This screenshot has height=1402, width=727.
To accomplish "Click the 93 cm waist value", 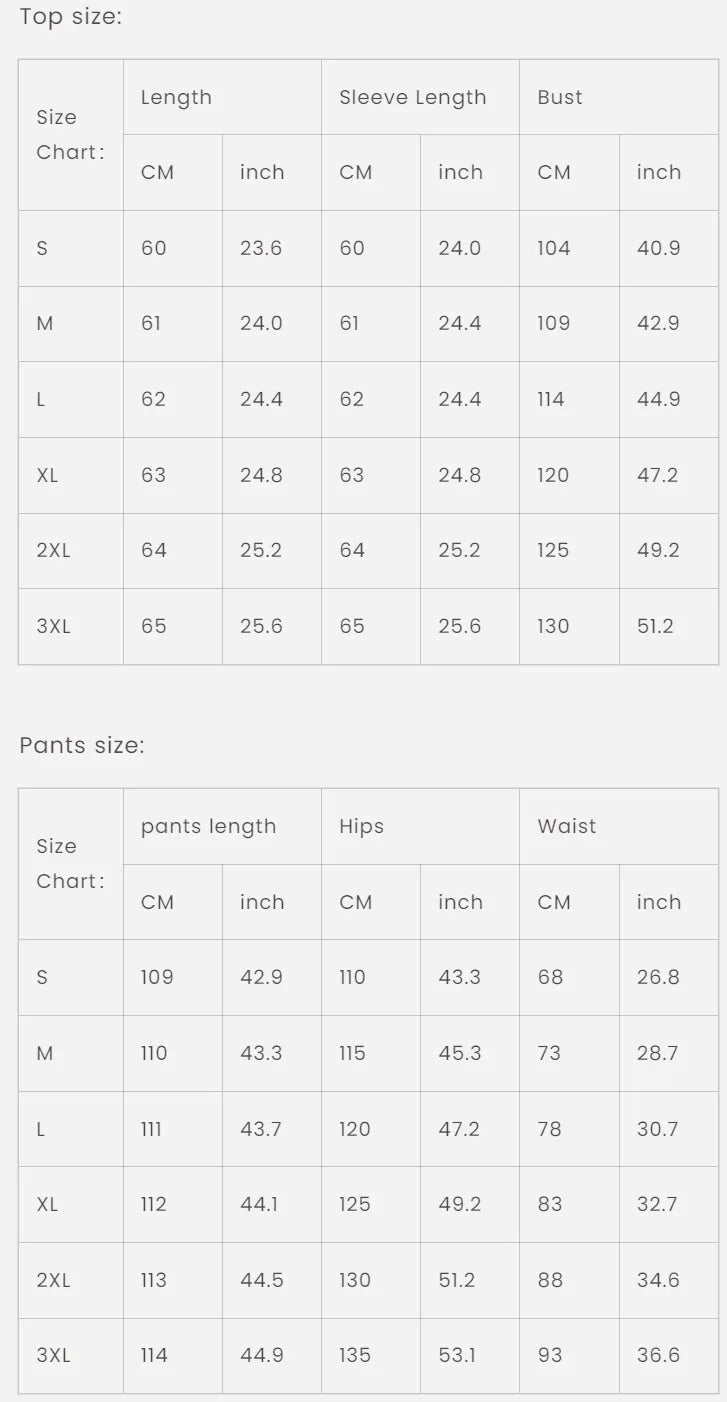I will click(x=550, y=1355).
